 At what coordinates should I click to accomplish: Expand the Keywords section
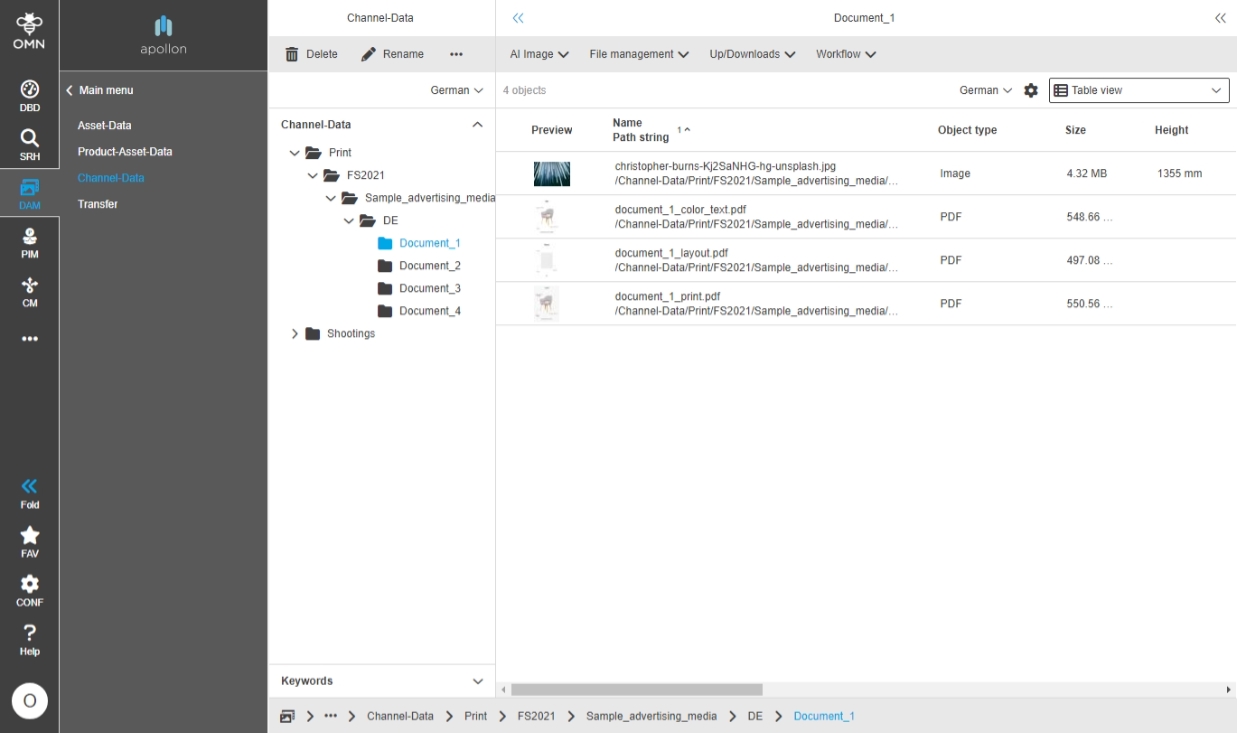click(x=477, y=681)
